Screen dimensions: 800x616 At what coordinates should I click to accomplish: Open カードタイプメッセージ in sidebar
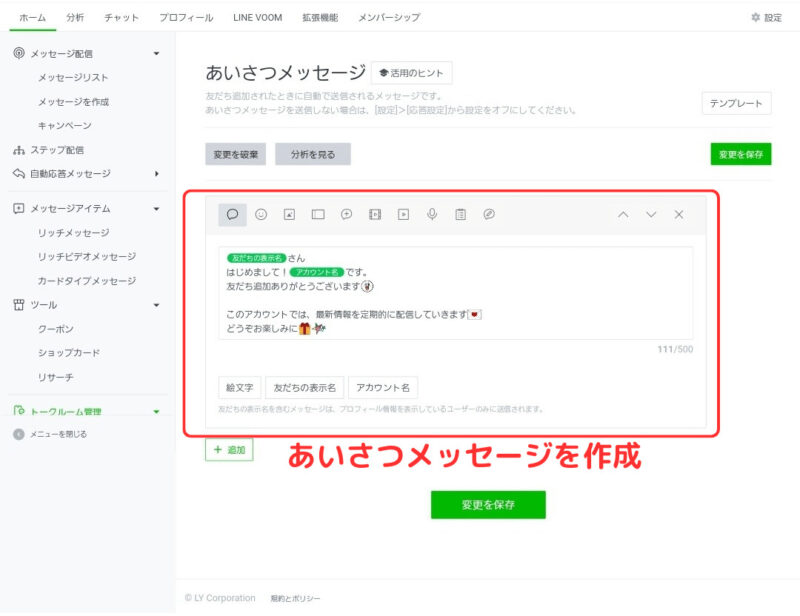click(87, 281)
